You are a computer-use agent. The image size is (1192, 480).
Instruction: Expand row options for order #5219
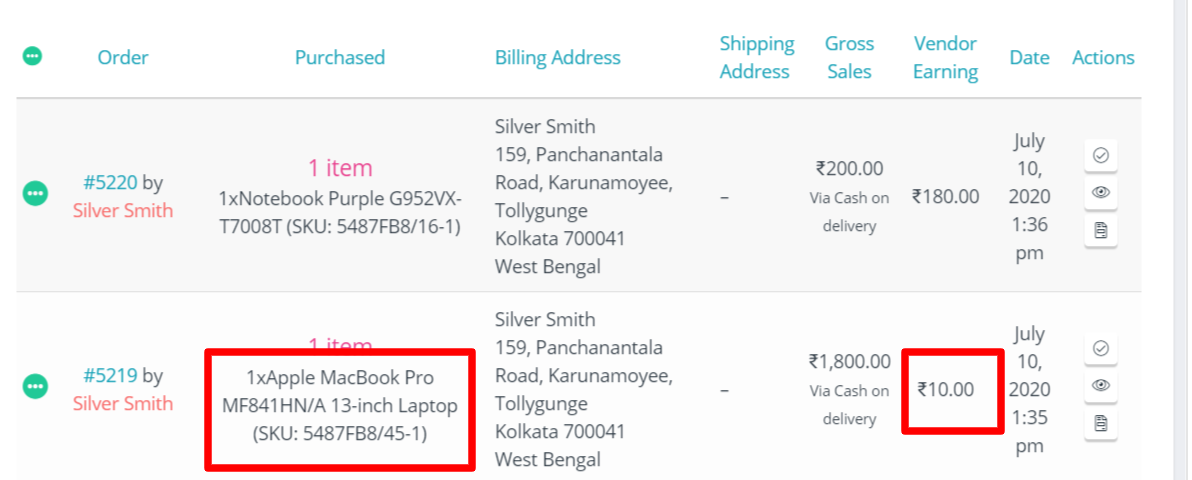35,385
